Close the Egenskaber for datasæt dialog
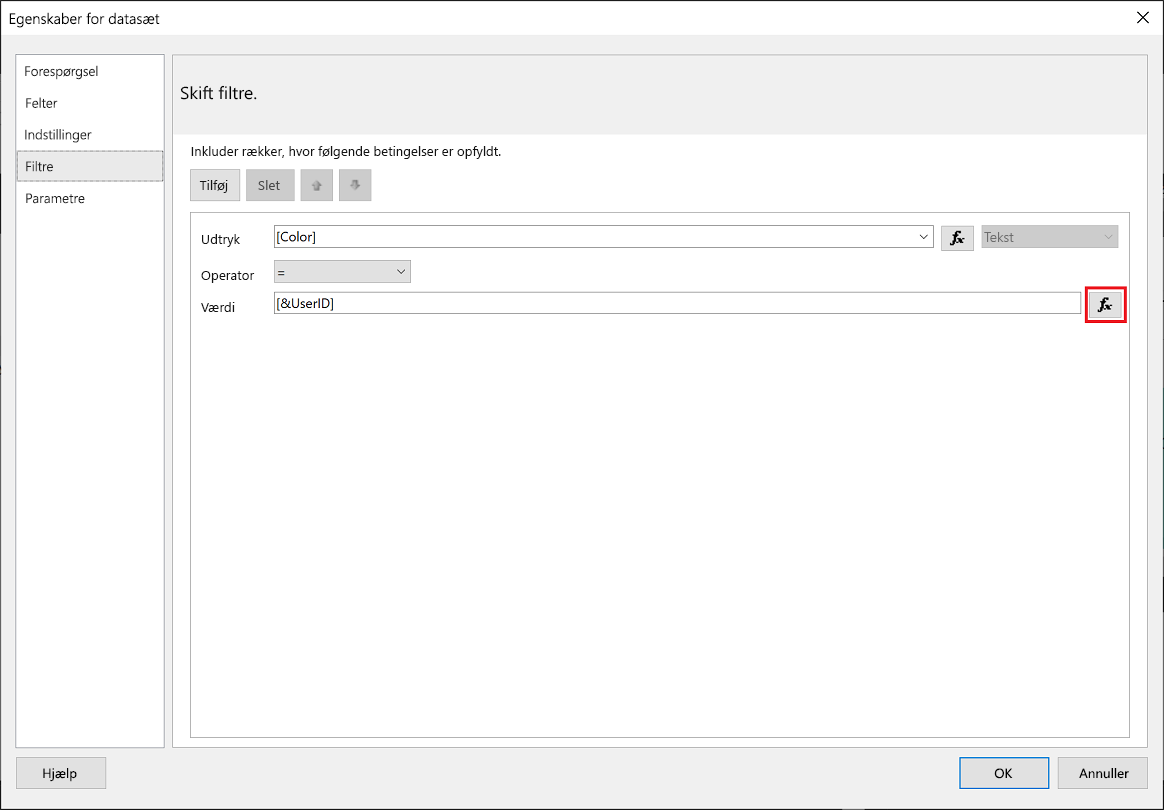Image resolution: width=1164 pixels, height=810 pixels. pyautogui.click(x=1142, y=17)
